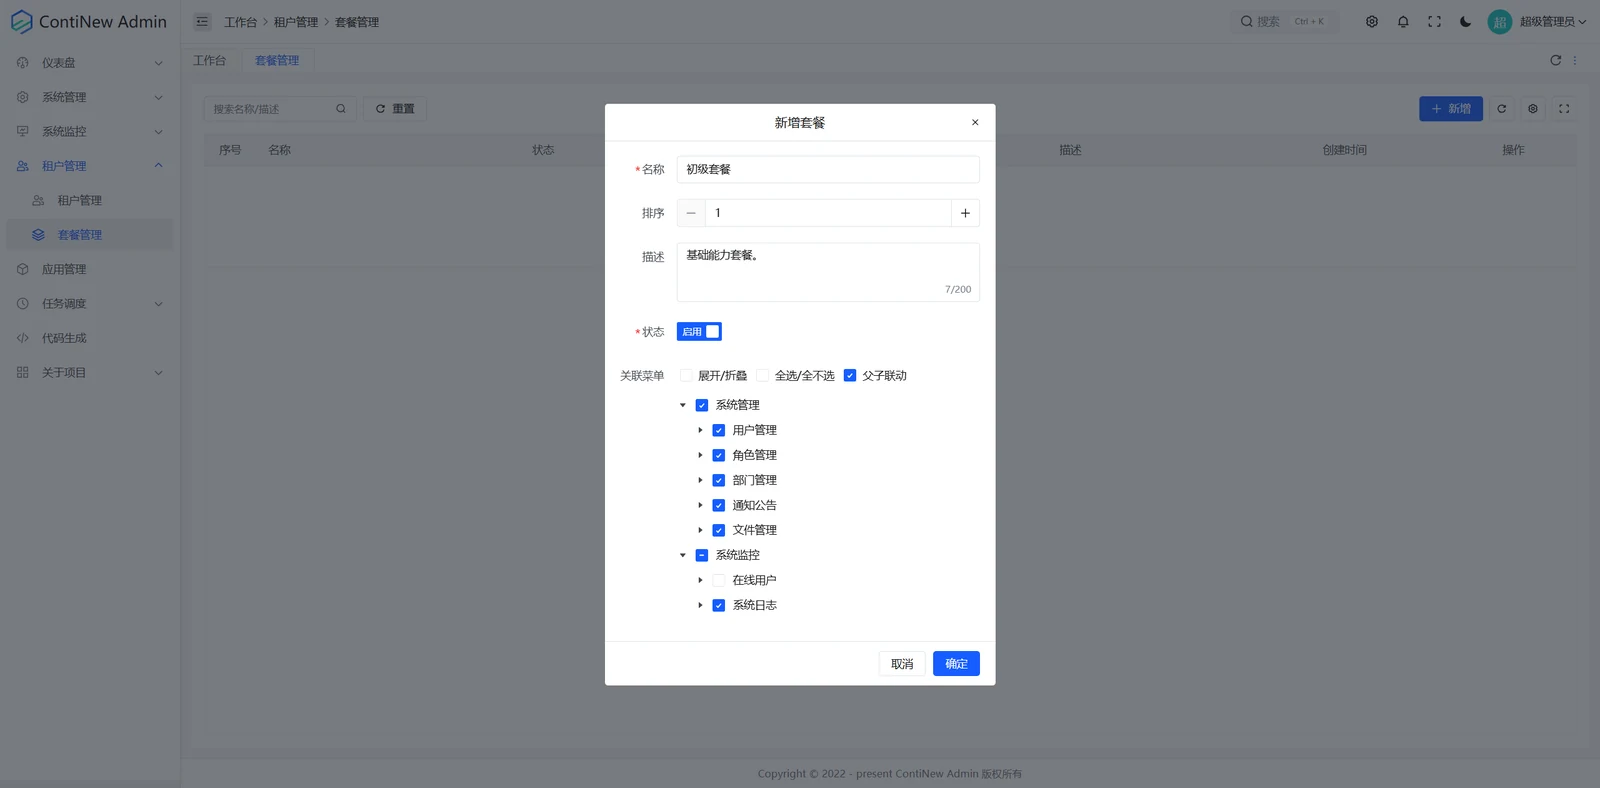Click the tab bar reload icon

pos(1555,60)
